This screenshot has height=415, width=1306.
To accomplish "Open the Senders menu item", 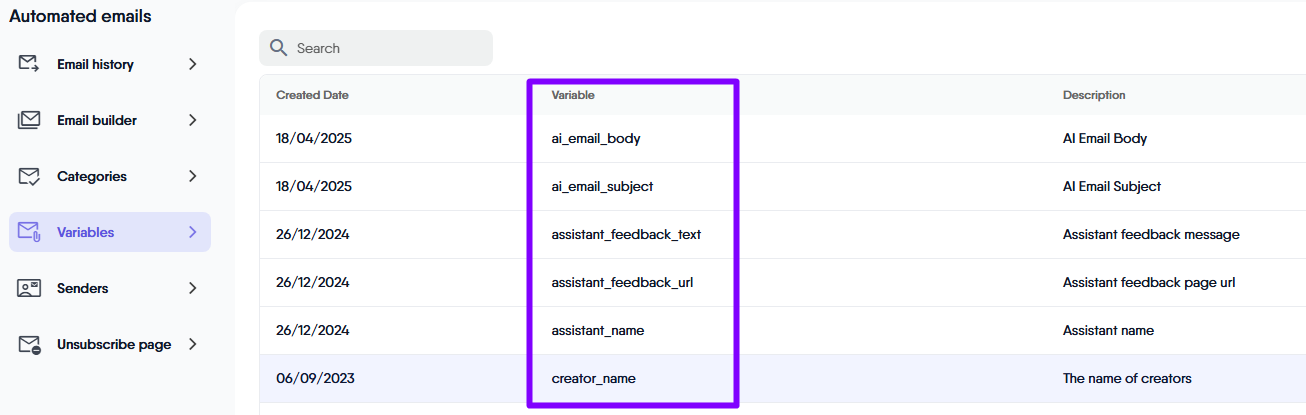I will [x=82, y=288].
